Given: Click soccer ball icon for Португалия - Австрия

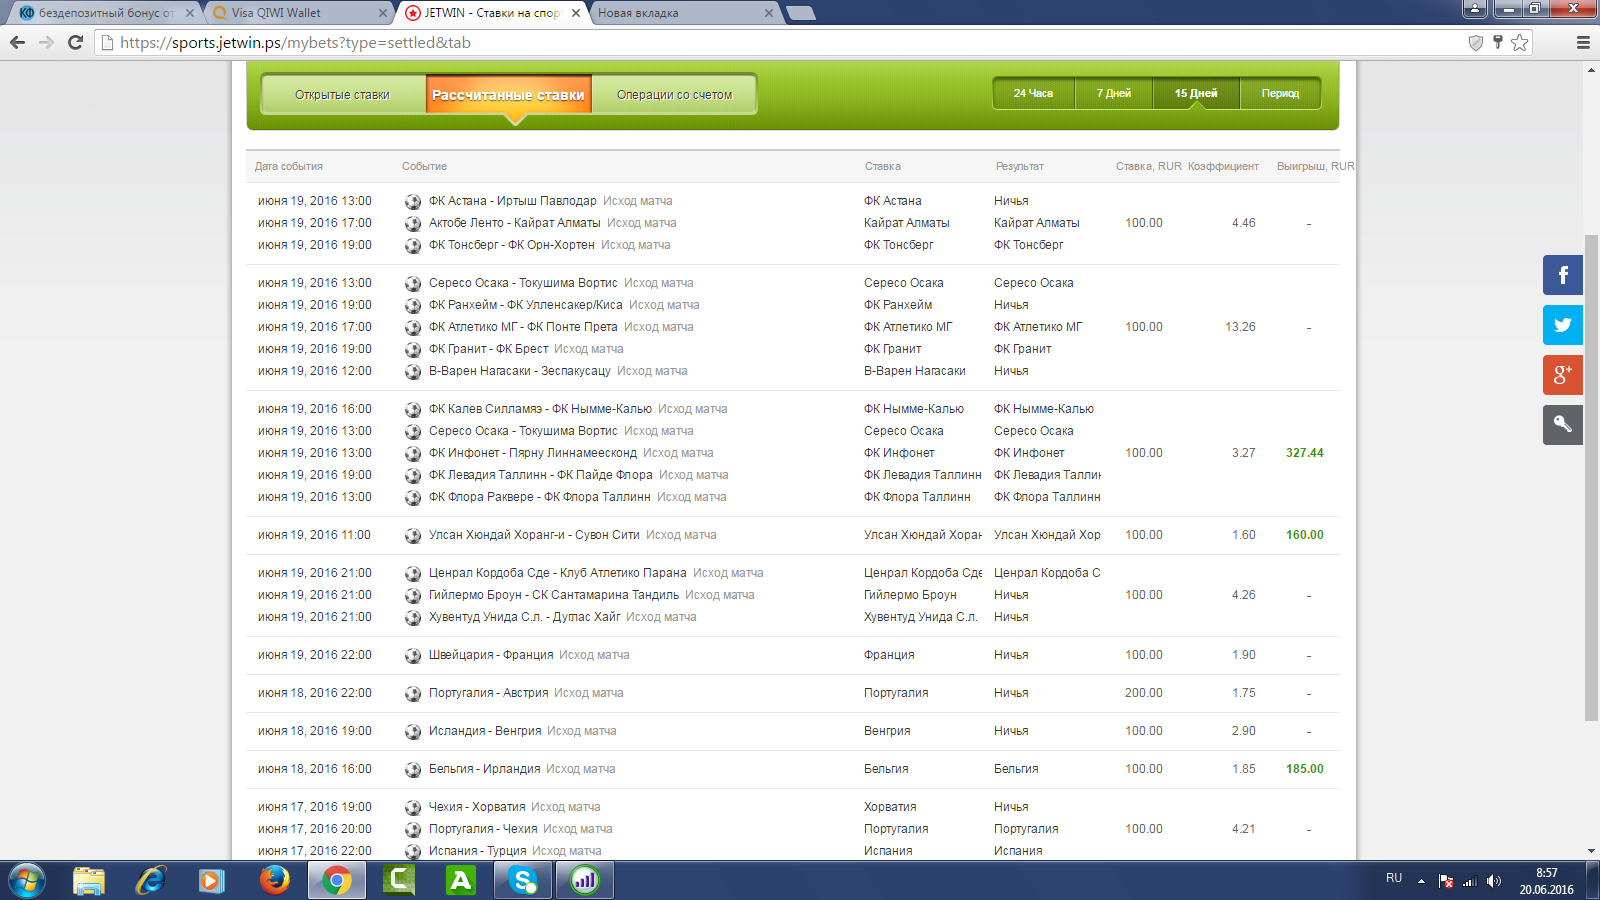Looking at the screenshot, I should tap(413, 693).
